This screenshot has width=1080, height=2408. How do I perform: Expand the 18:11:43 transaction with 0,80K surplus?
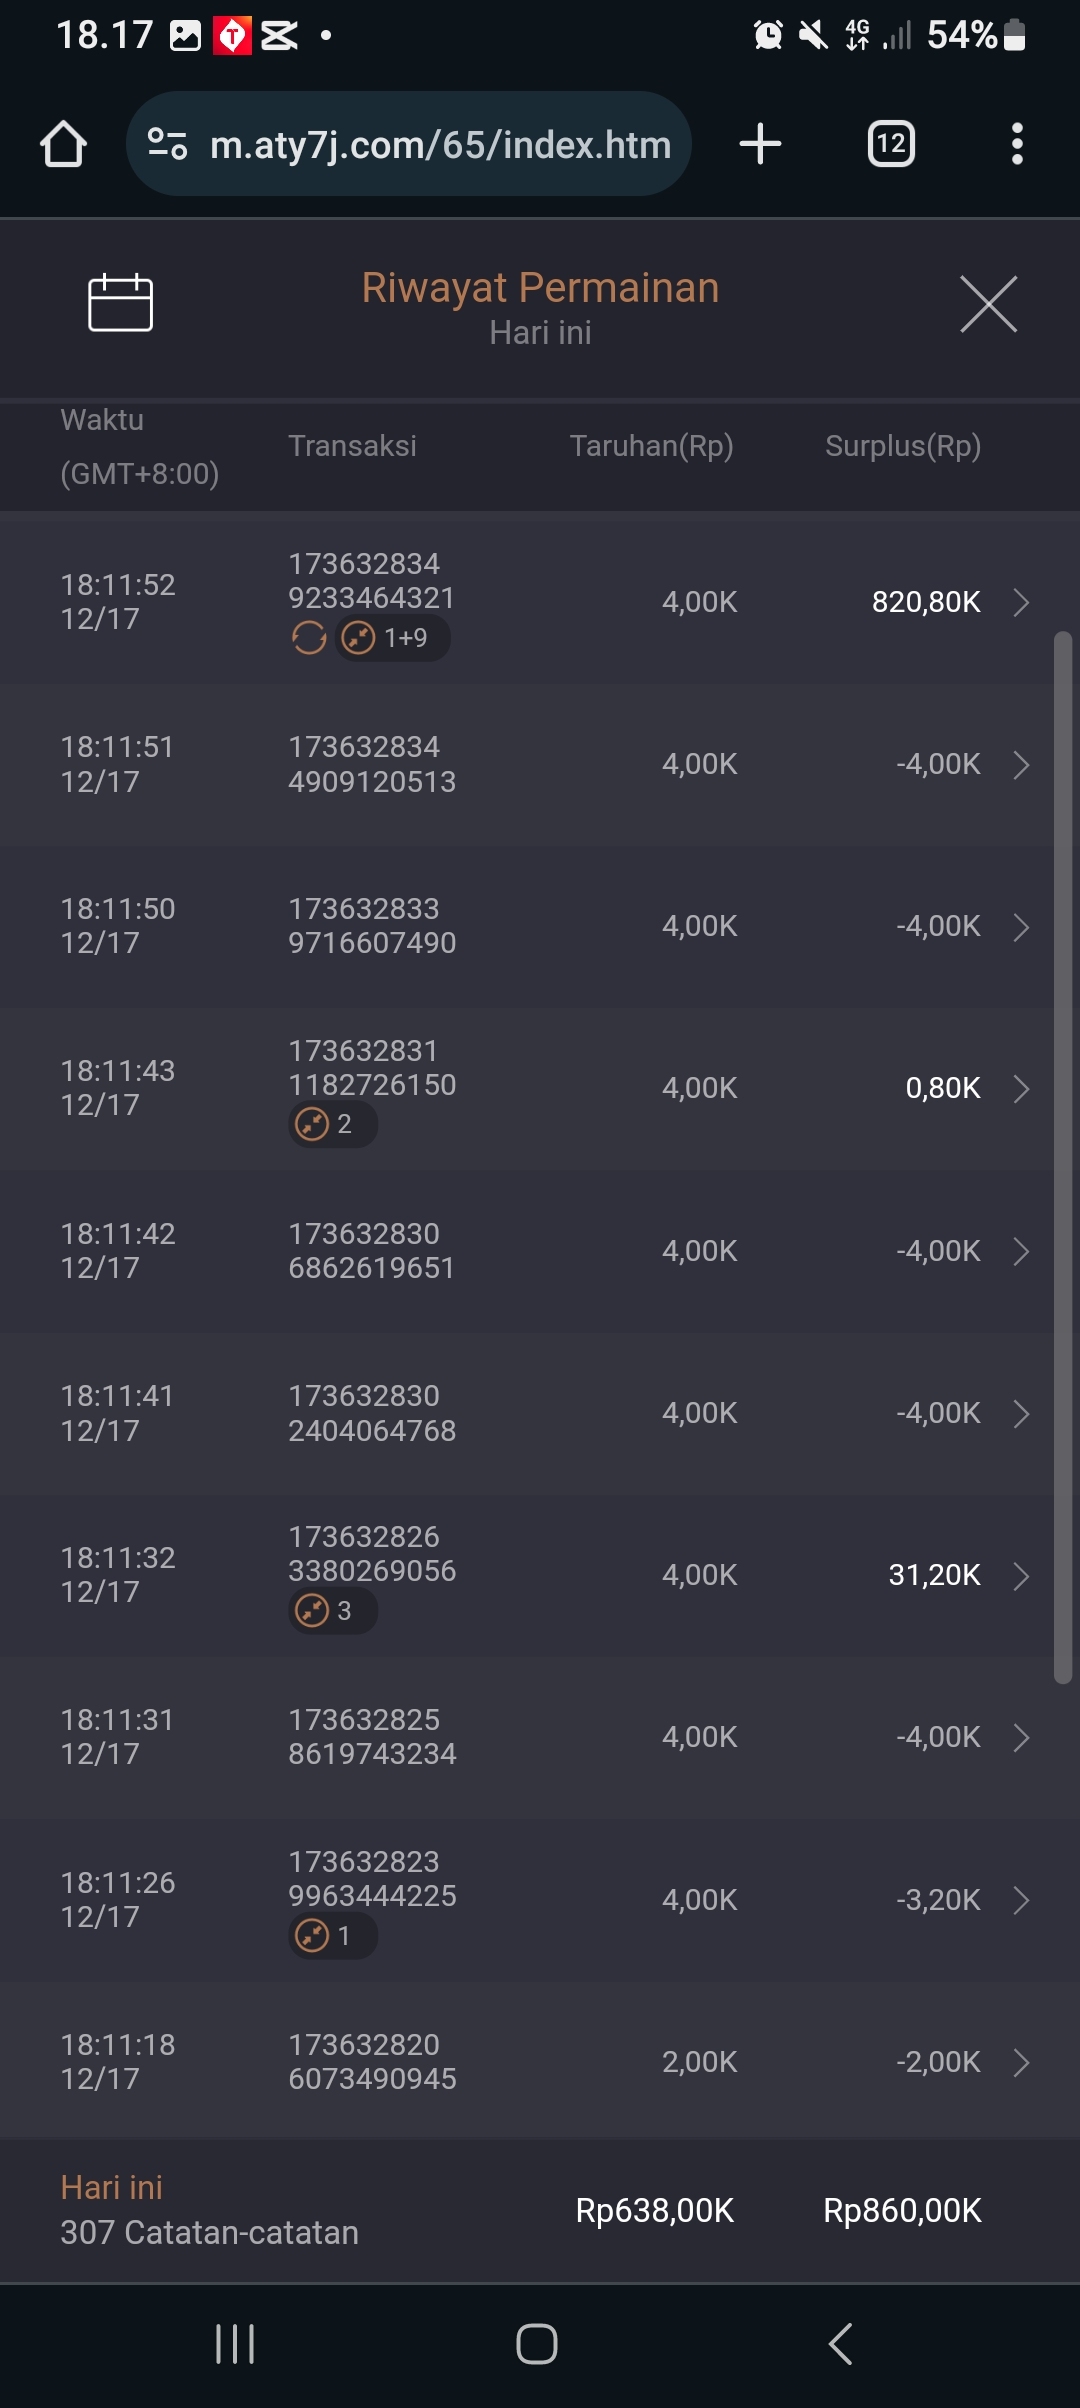(x=1021, y=1089)
